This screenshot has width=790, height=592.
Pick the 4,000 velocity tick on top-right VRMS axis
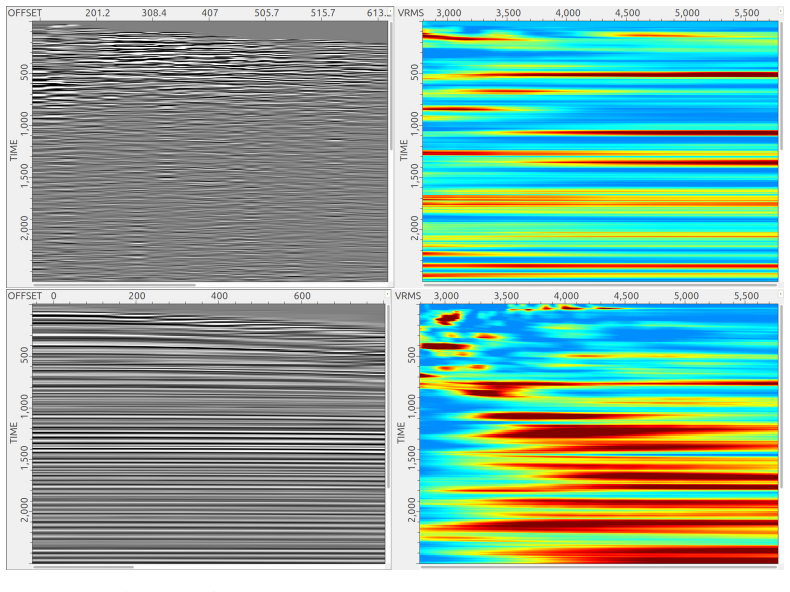click(x=567, y=13)
